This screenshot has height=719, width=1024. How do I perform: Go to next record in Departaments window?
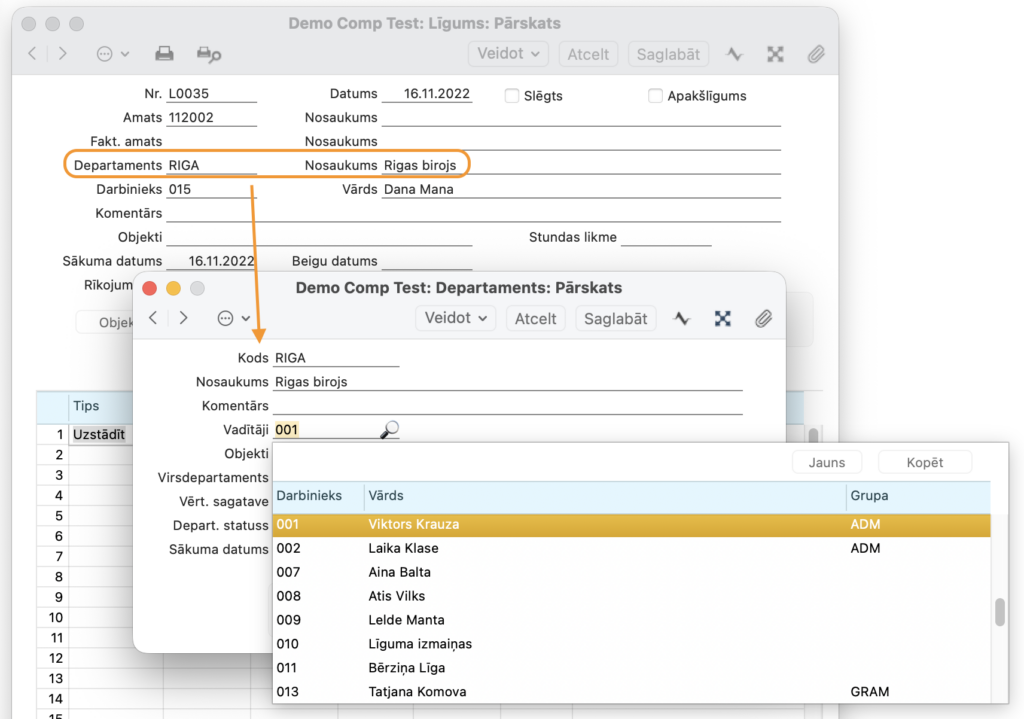coord(183,318)
